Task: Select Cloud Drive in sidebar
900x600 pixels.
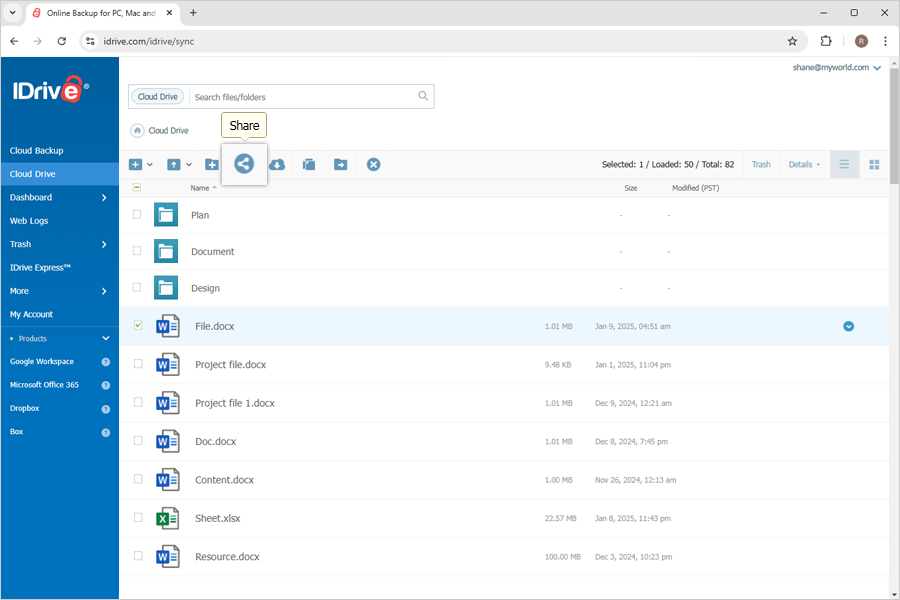Action: 60,174
